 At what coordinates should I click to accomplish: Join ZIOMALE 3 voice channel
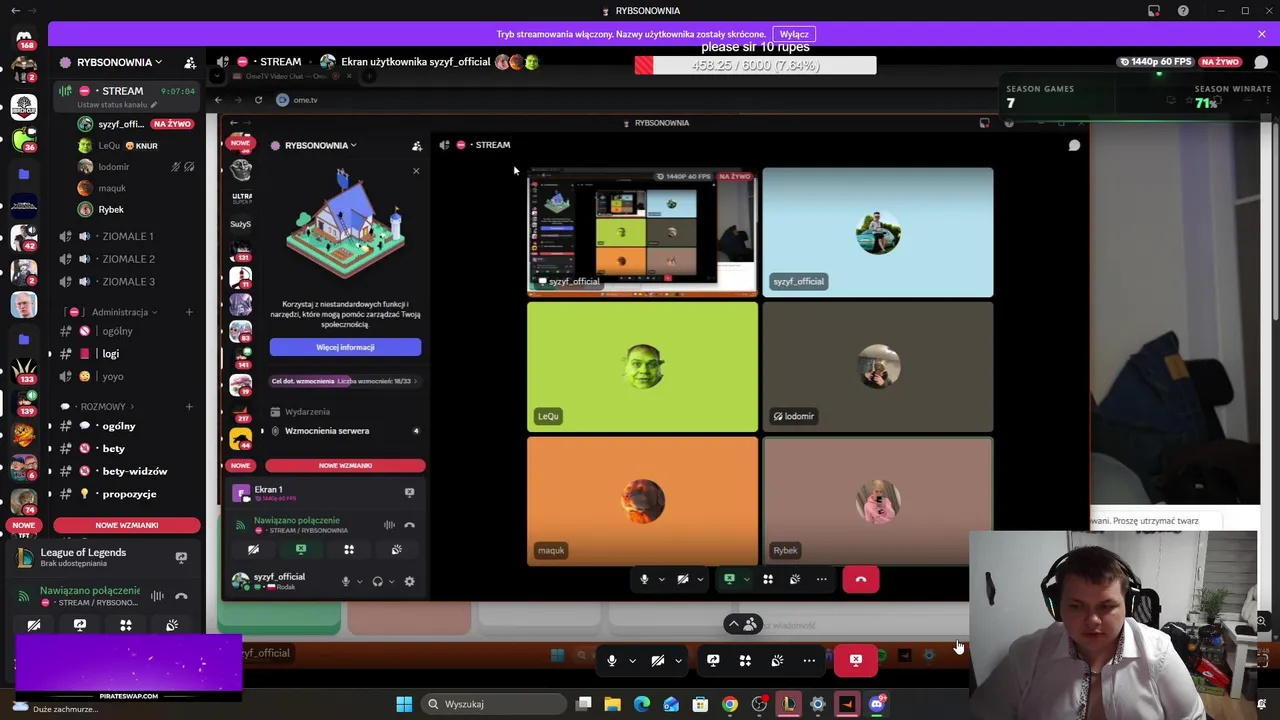(128, 282)
